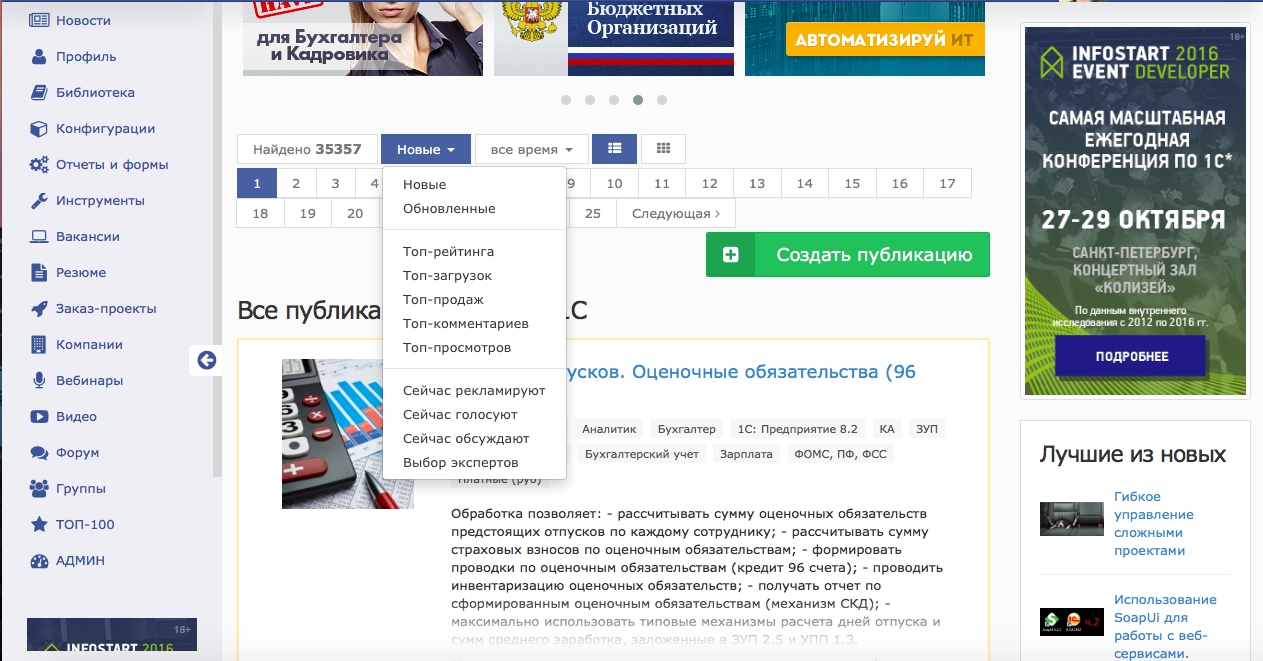Select the first carousel dot

click(566, 100)
